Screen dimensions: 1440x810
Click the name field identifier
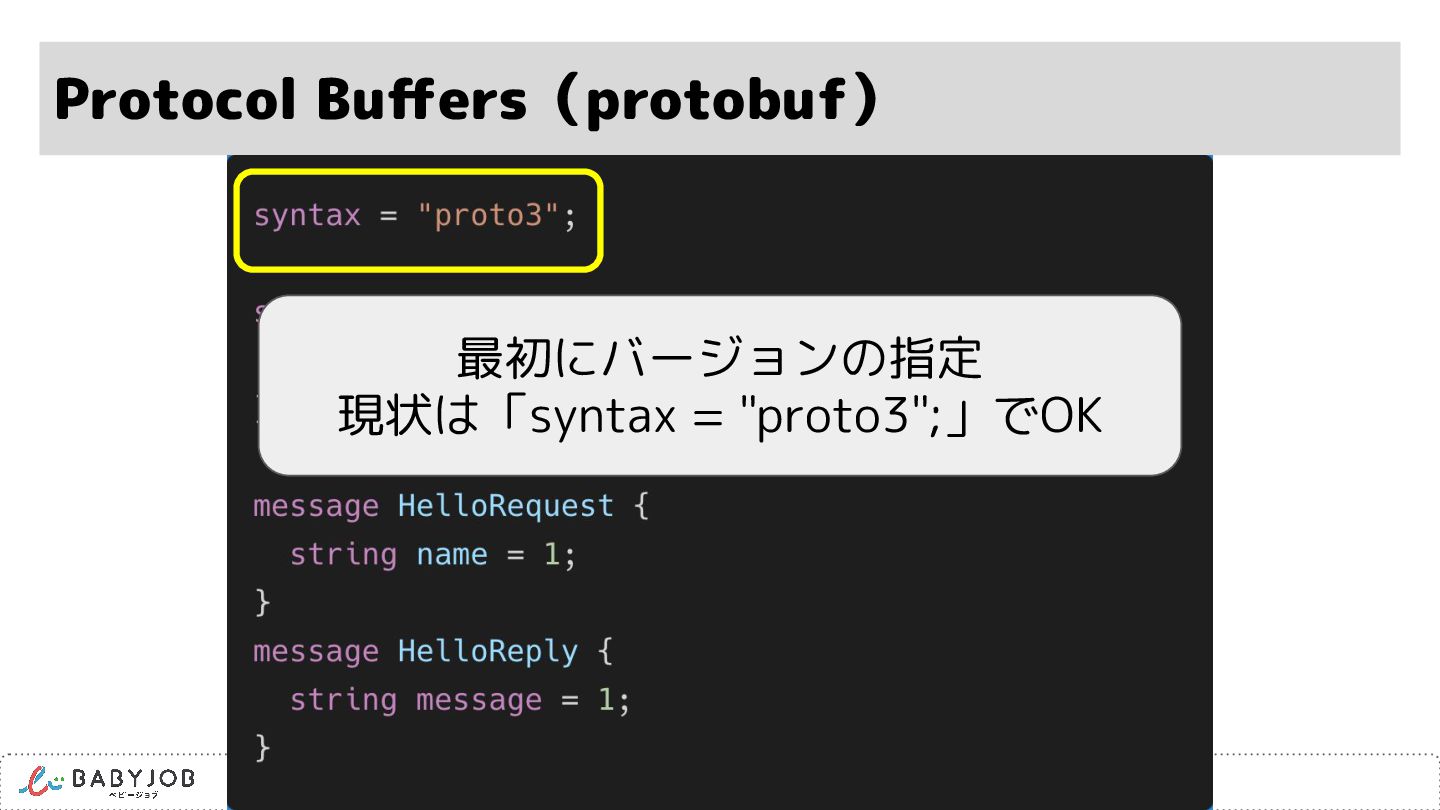[x=452, y=554]
